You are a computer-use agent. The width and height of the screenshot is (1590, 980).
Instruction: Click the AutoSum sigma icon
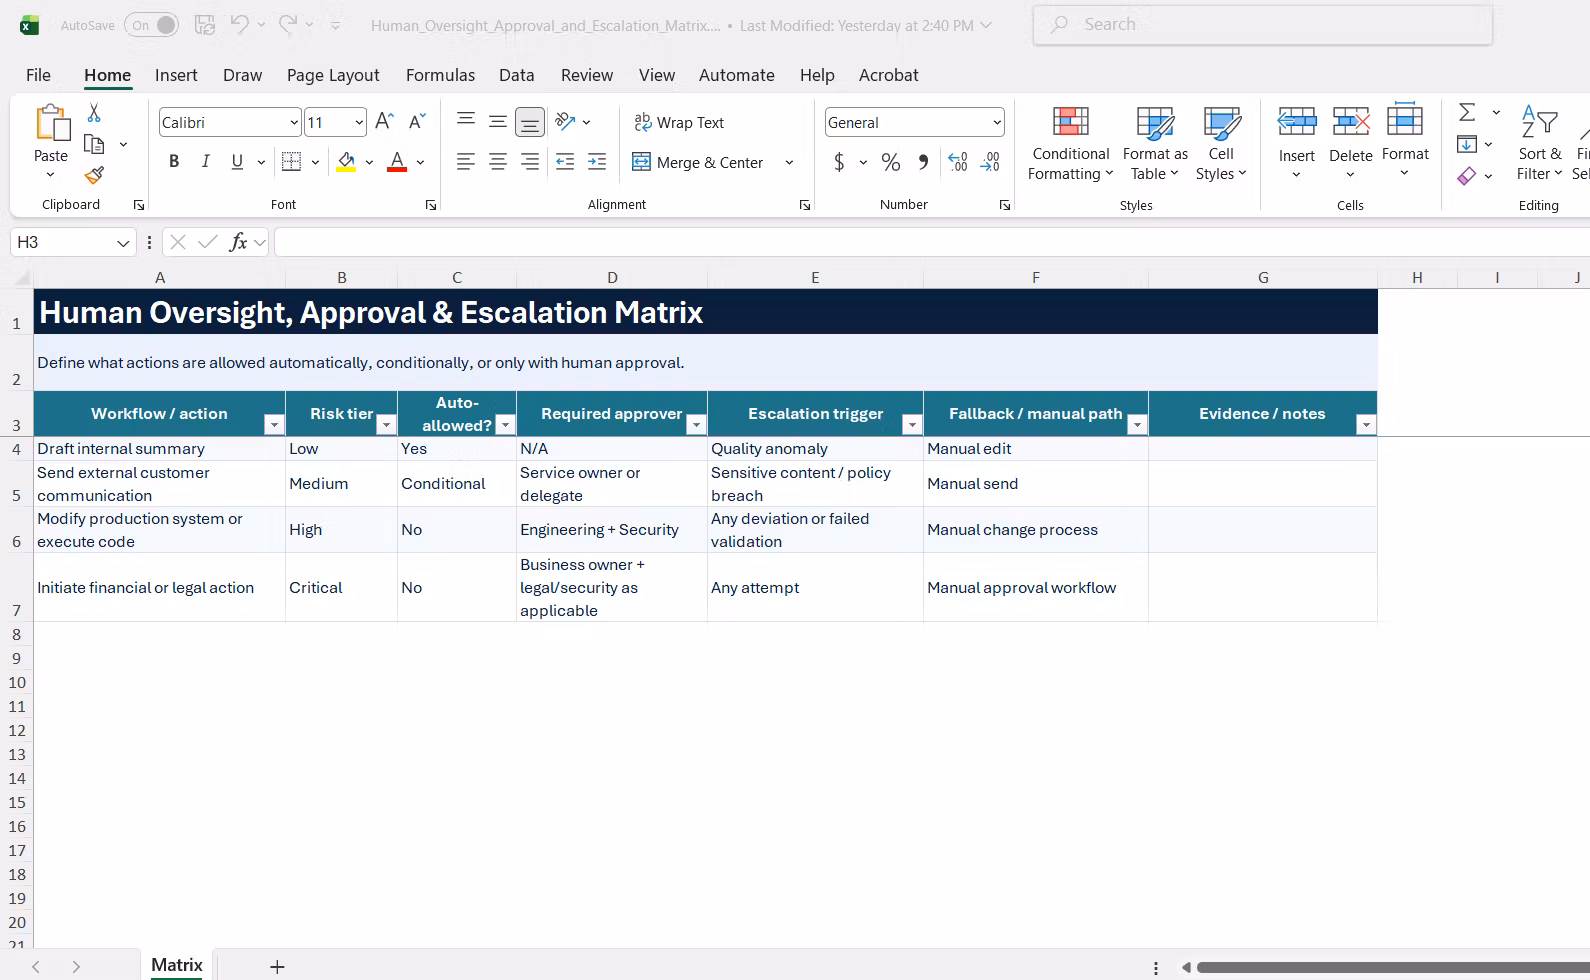tap(1467, 112)
